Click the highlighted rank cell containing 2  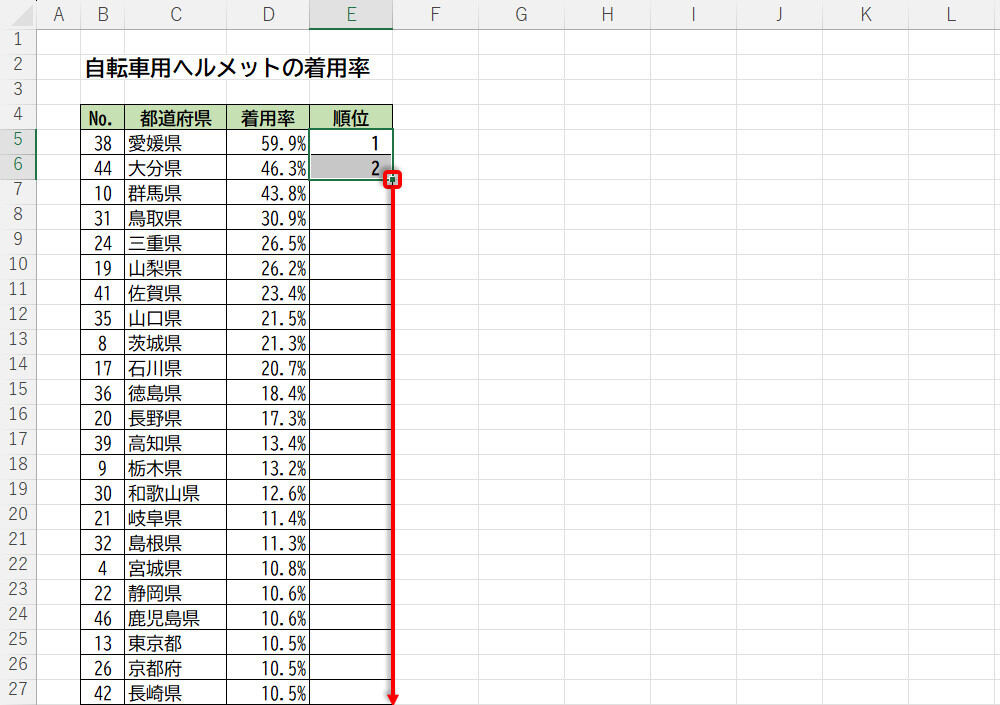(351, 168)
